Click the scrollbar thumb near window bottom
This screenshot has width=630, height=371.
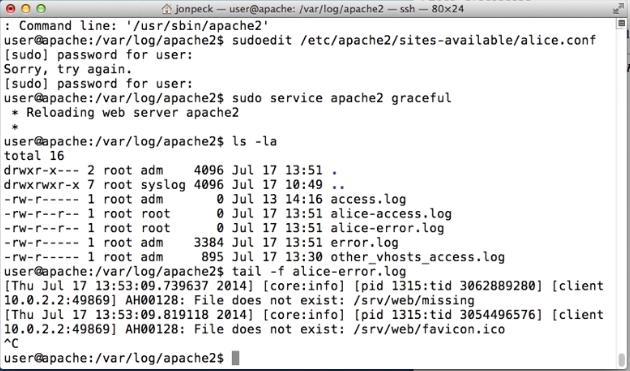pos(621,359)
